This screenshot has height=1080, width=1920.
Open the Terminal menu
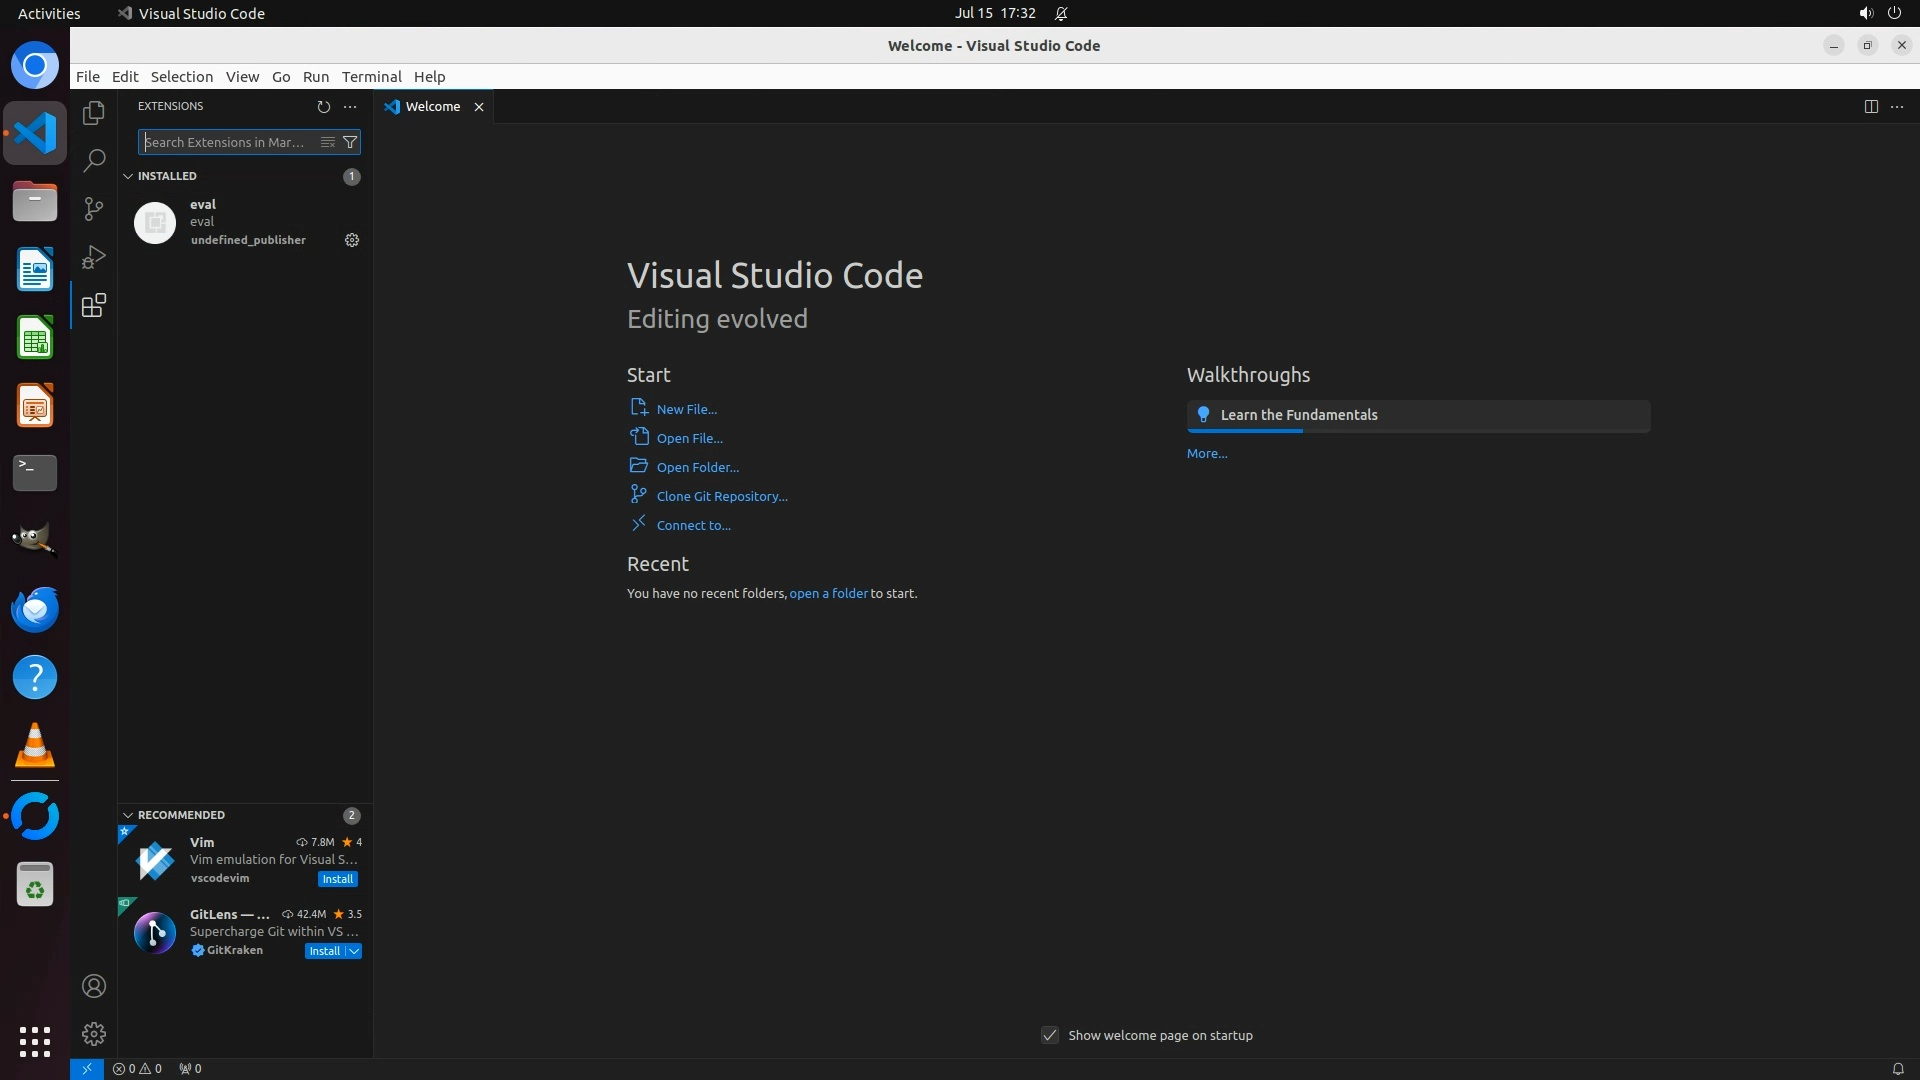(371, 77)
